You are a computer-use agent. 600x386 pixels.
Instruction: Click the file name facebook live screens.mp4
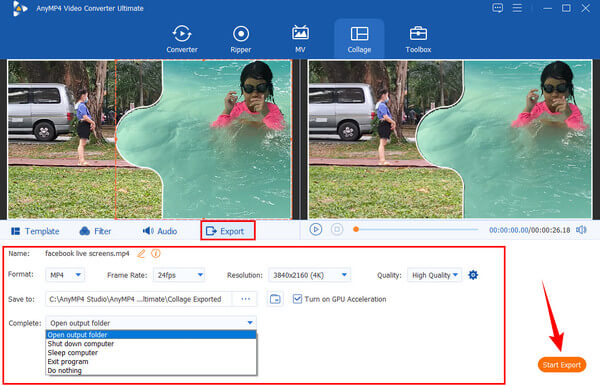pyautogui.click(x=87, y=253)
